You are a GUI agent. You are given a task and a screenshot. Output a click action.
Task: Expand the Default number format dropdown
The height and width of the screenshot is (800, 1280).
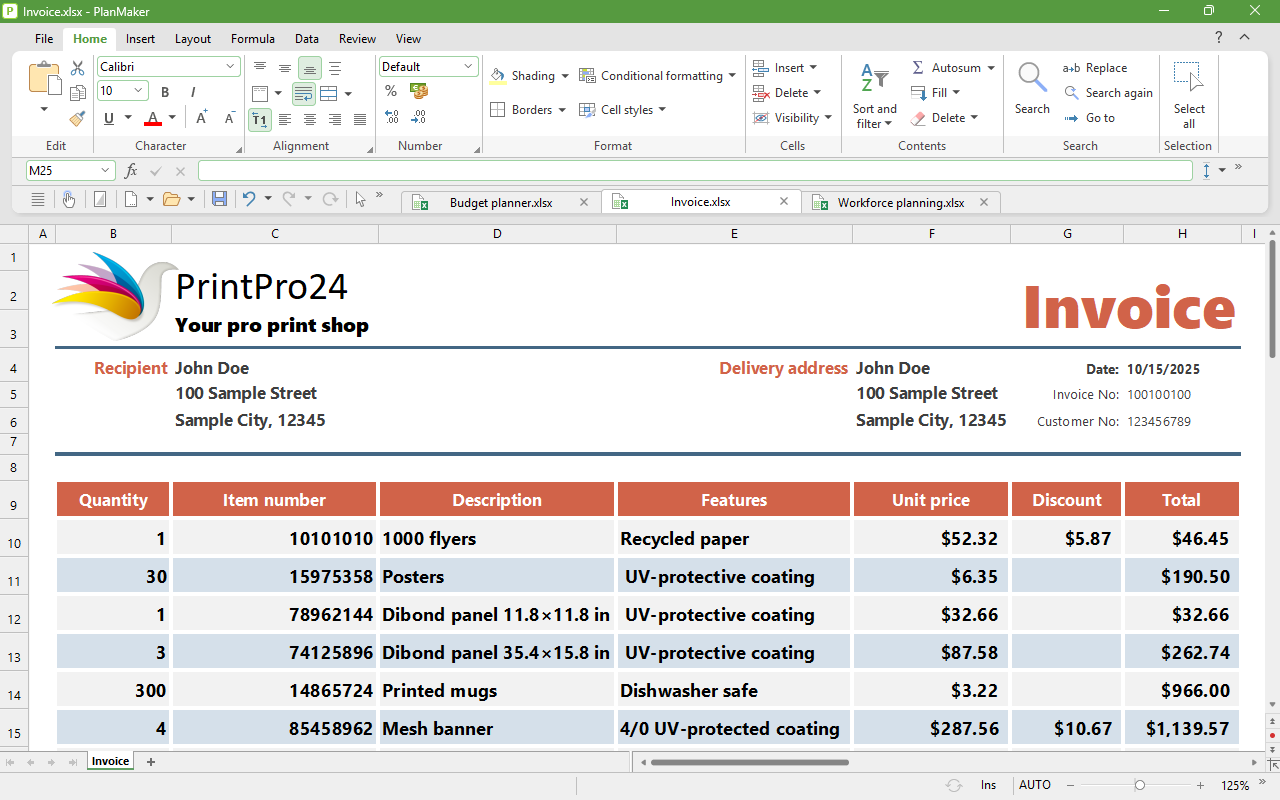click(429, 67)
